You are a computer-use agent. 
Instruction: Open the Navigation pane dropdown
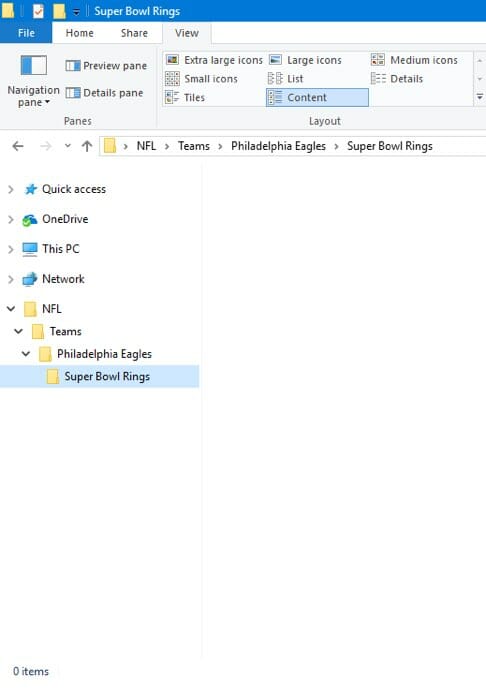34,81
